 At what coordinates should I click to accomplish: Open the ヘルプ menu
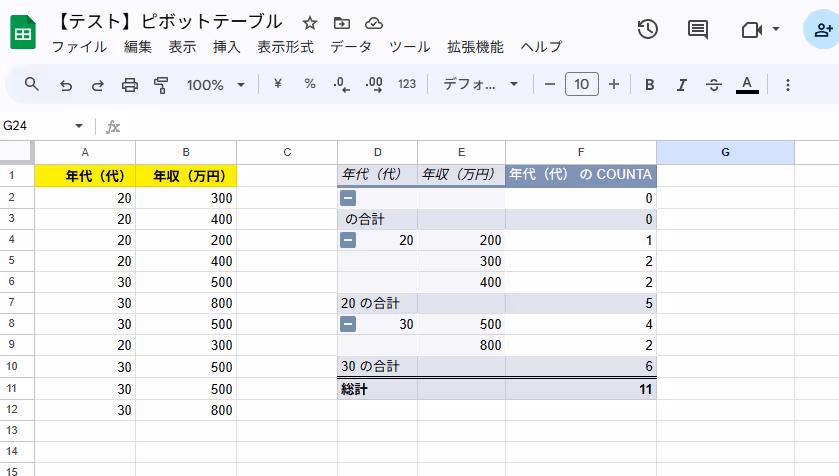[541, 47]
